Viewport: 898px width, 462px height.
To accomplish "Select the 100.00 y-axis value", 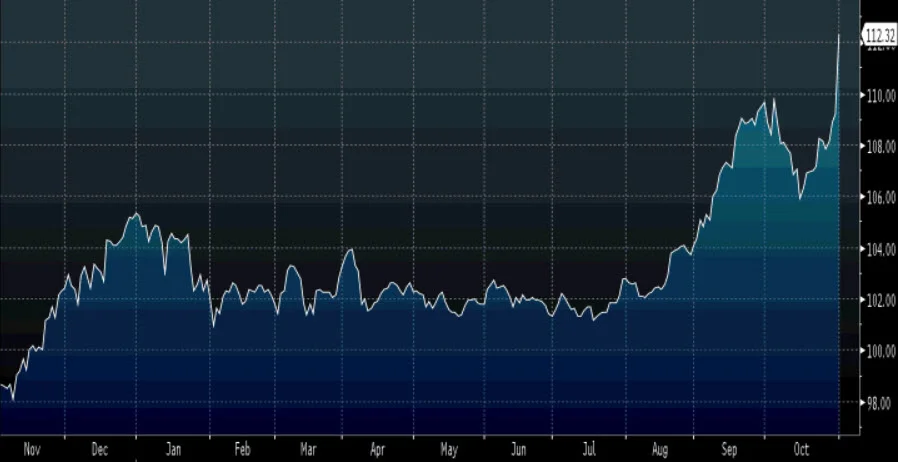I will click(x=881, y=351).
